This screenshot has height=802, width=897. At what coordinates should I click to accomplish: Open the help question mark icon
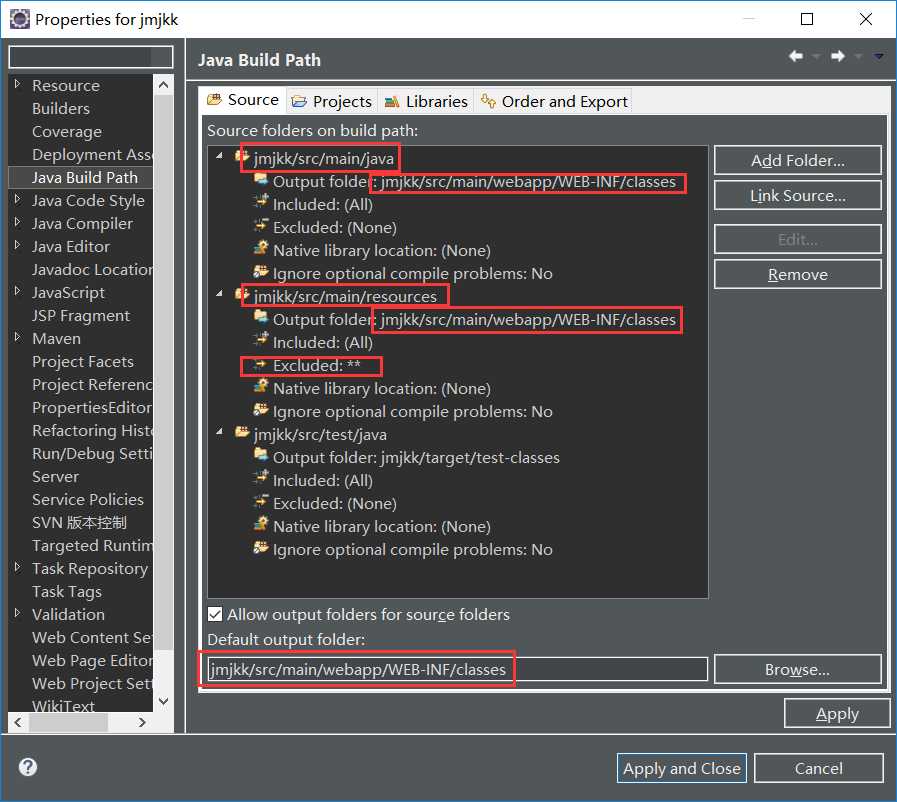coord(28,767)
